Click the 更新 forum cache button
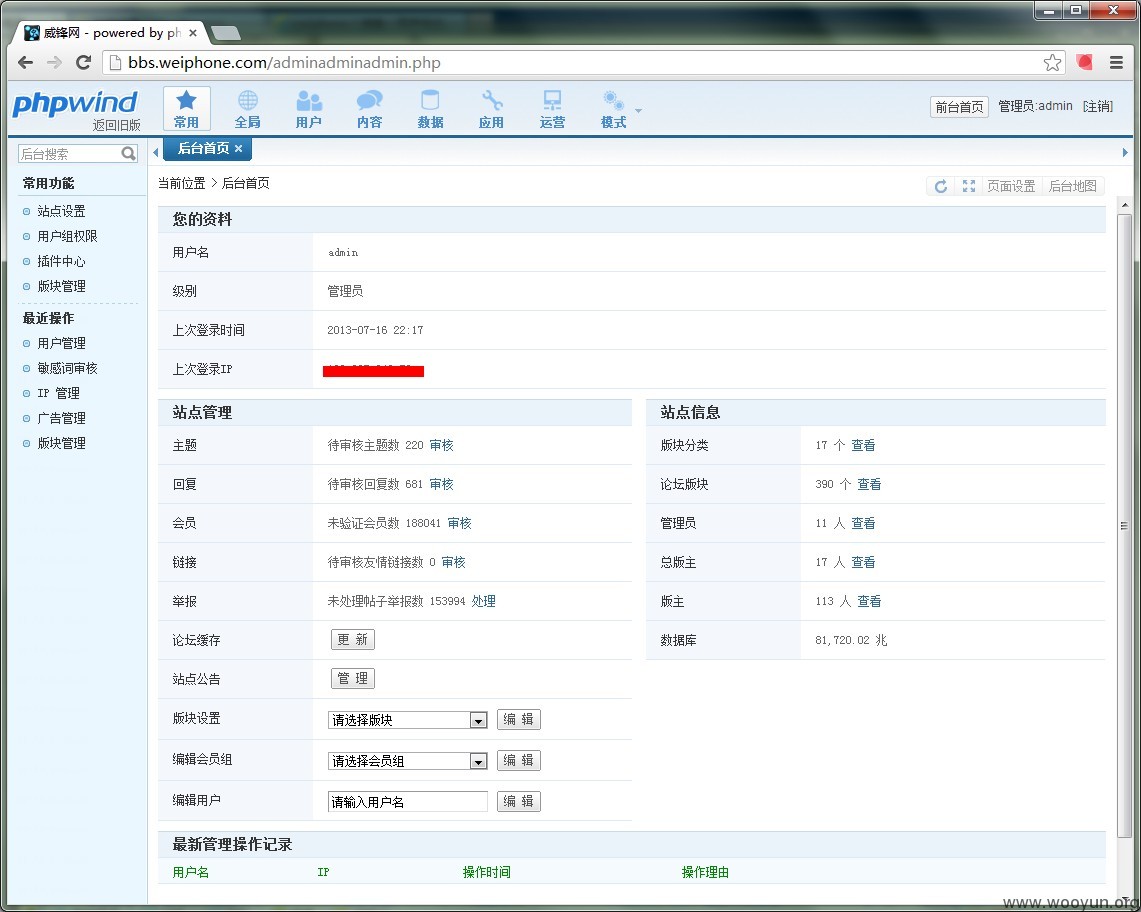This screenshot has height=912, width=1141. coord(353,640)
